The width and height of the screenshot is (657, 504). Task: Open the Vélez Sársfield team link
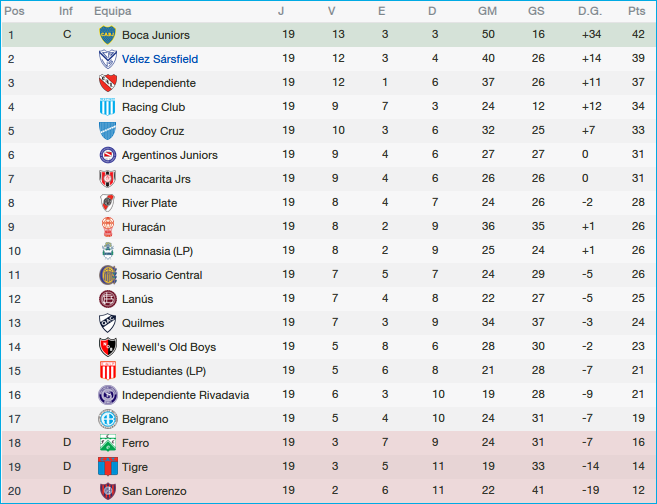click(160, 59)
